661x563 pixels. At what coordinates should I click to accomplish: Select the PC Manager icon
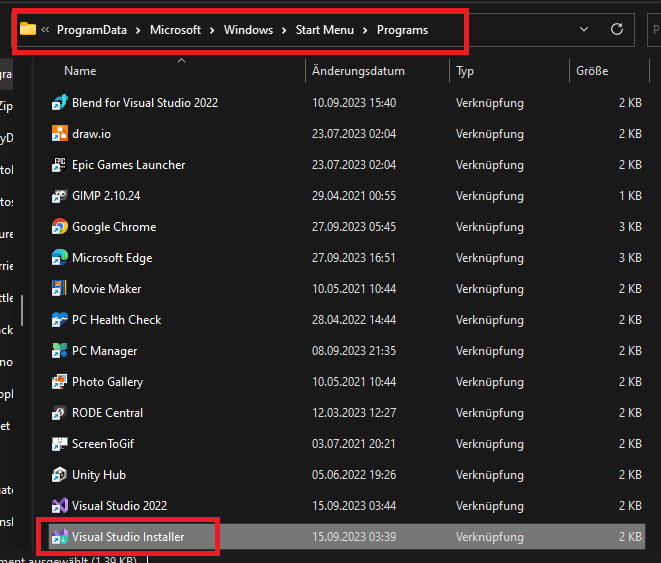click(x=59, y=351)
